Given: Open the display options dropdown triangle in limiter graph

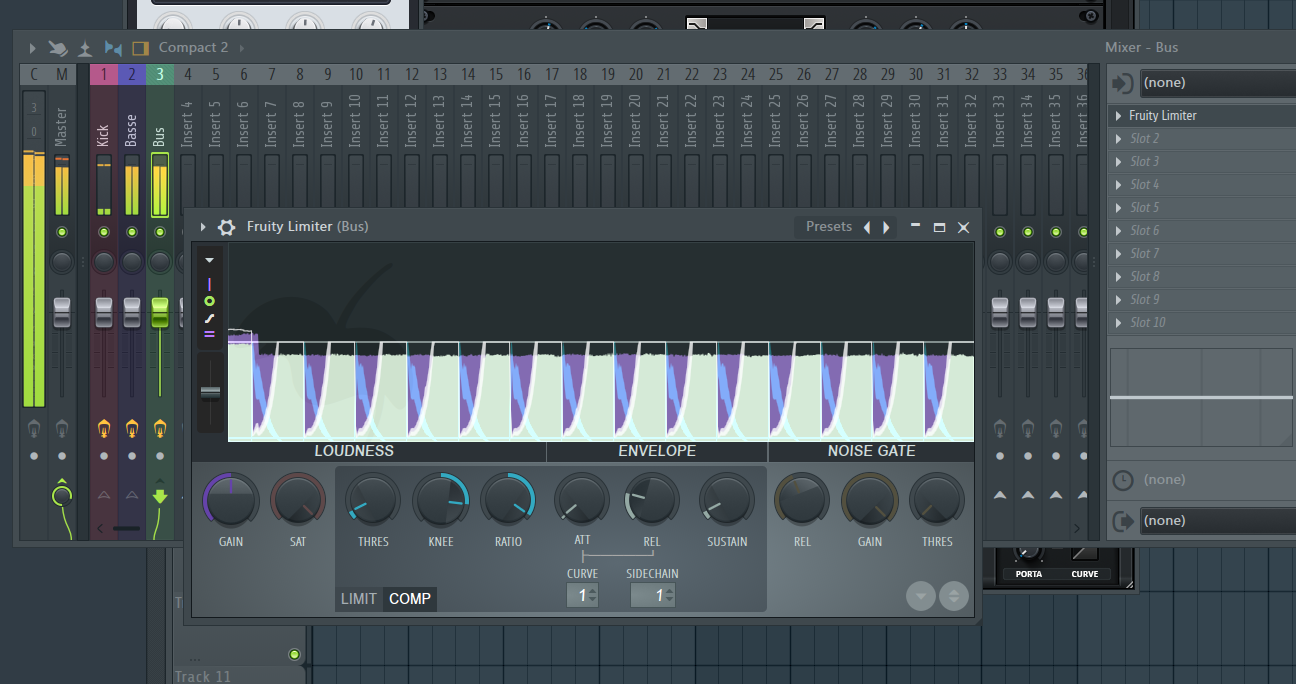Looking at the screenshot, I should pyautogui.click(x=210, y=260).
